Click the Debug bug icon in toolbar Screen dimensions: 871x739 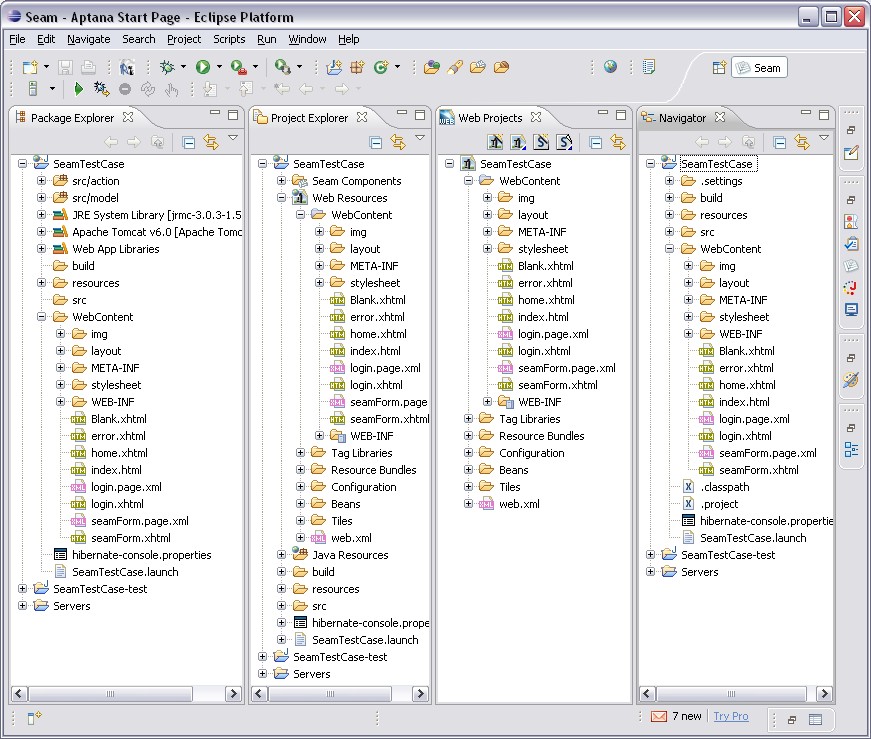click(x=167, y=67)
